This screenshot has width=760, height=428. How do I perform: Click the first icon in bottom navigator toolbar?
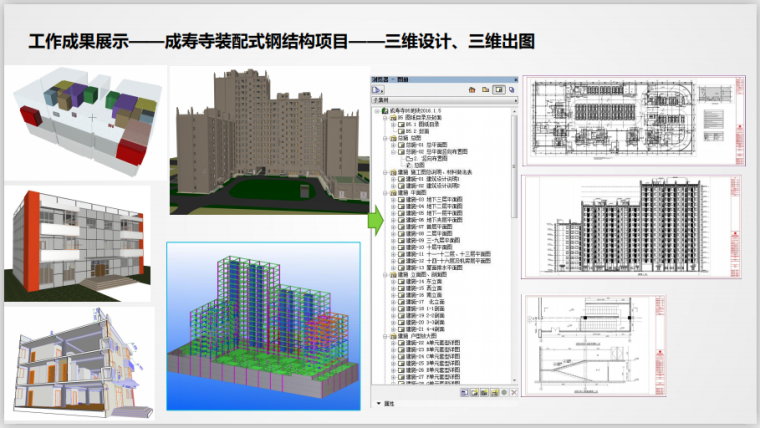pyautogui.click(x=463, y=393)
